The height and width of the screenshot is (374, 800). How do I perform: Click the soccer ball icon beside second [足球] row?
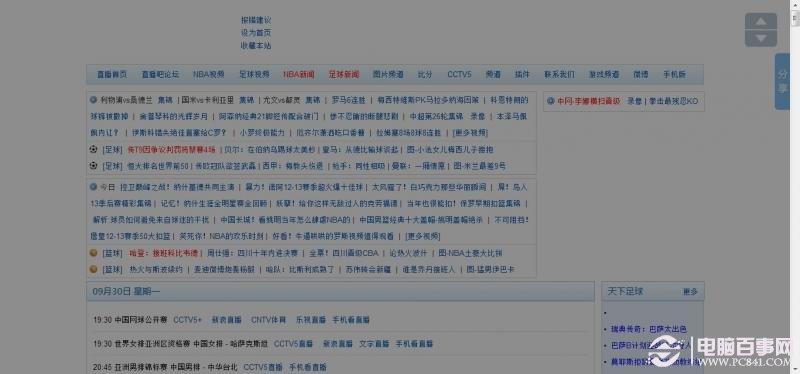[93, 166]
